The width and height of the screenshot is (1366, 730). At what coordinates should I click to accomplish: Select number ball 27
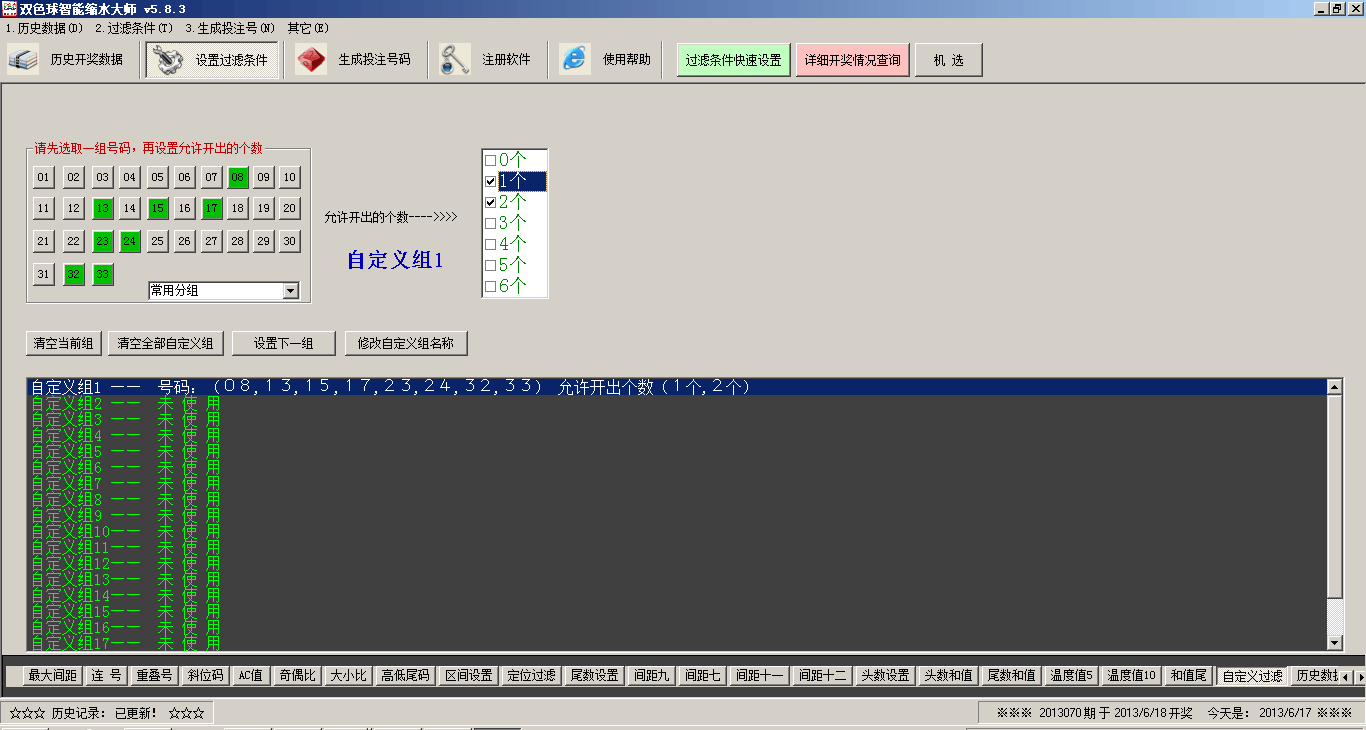point(211,241)
